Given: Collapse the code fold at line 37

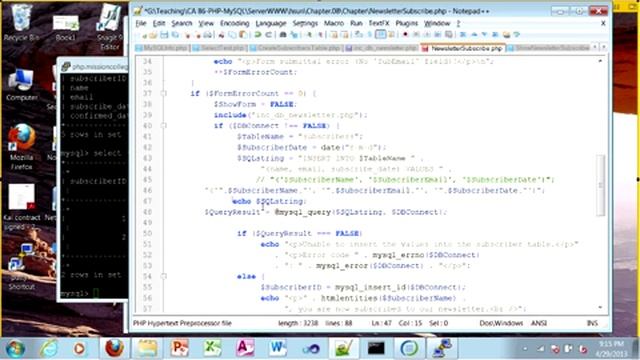Looking at the screenshot, I should click(x=164, y=93).
